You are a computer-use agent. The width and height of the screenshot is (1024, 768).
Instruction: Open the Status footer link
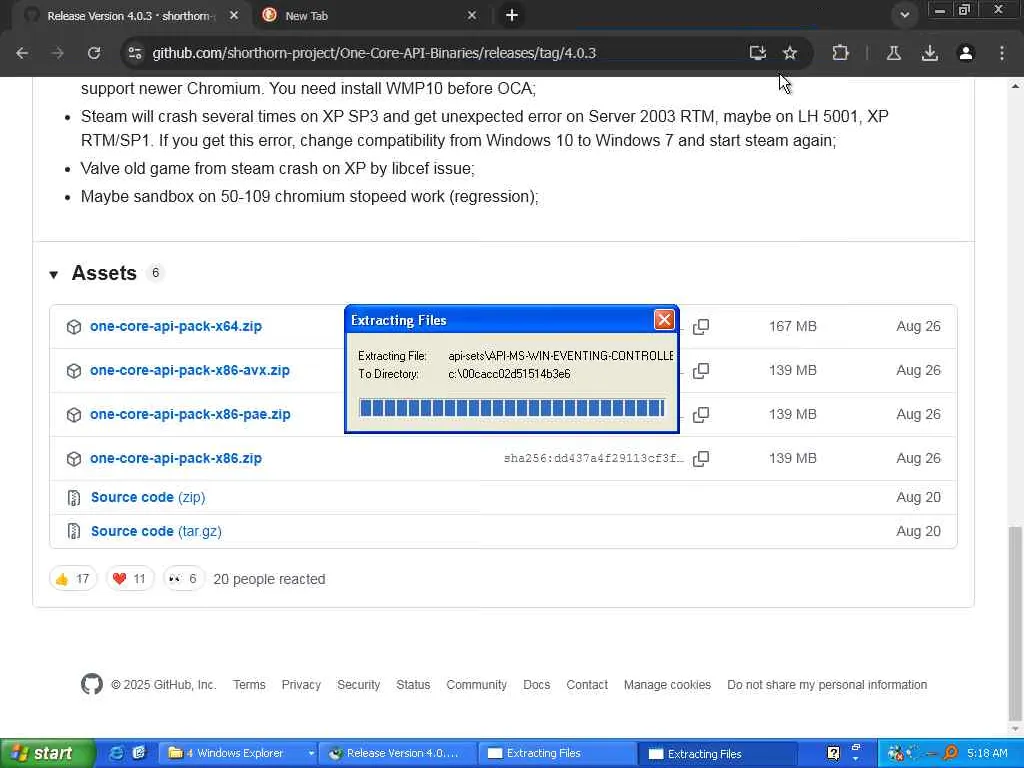(x=413, y=684)
